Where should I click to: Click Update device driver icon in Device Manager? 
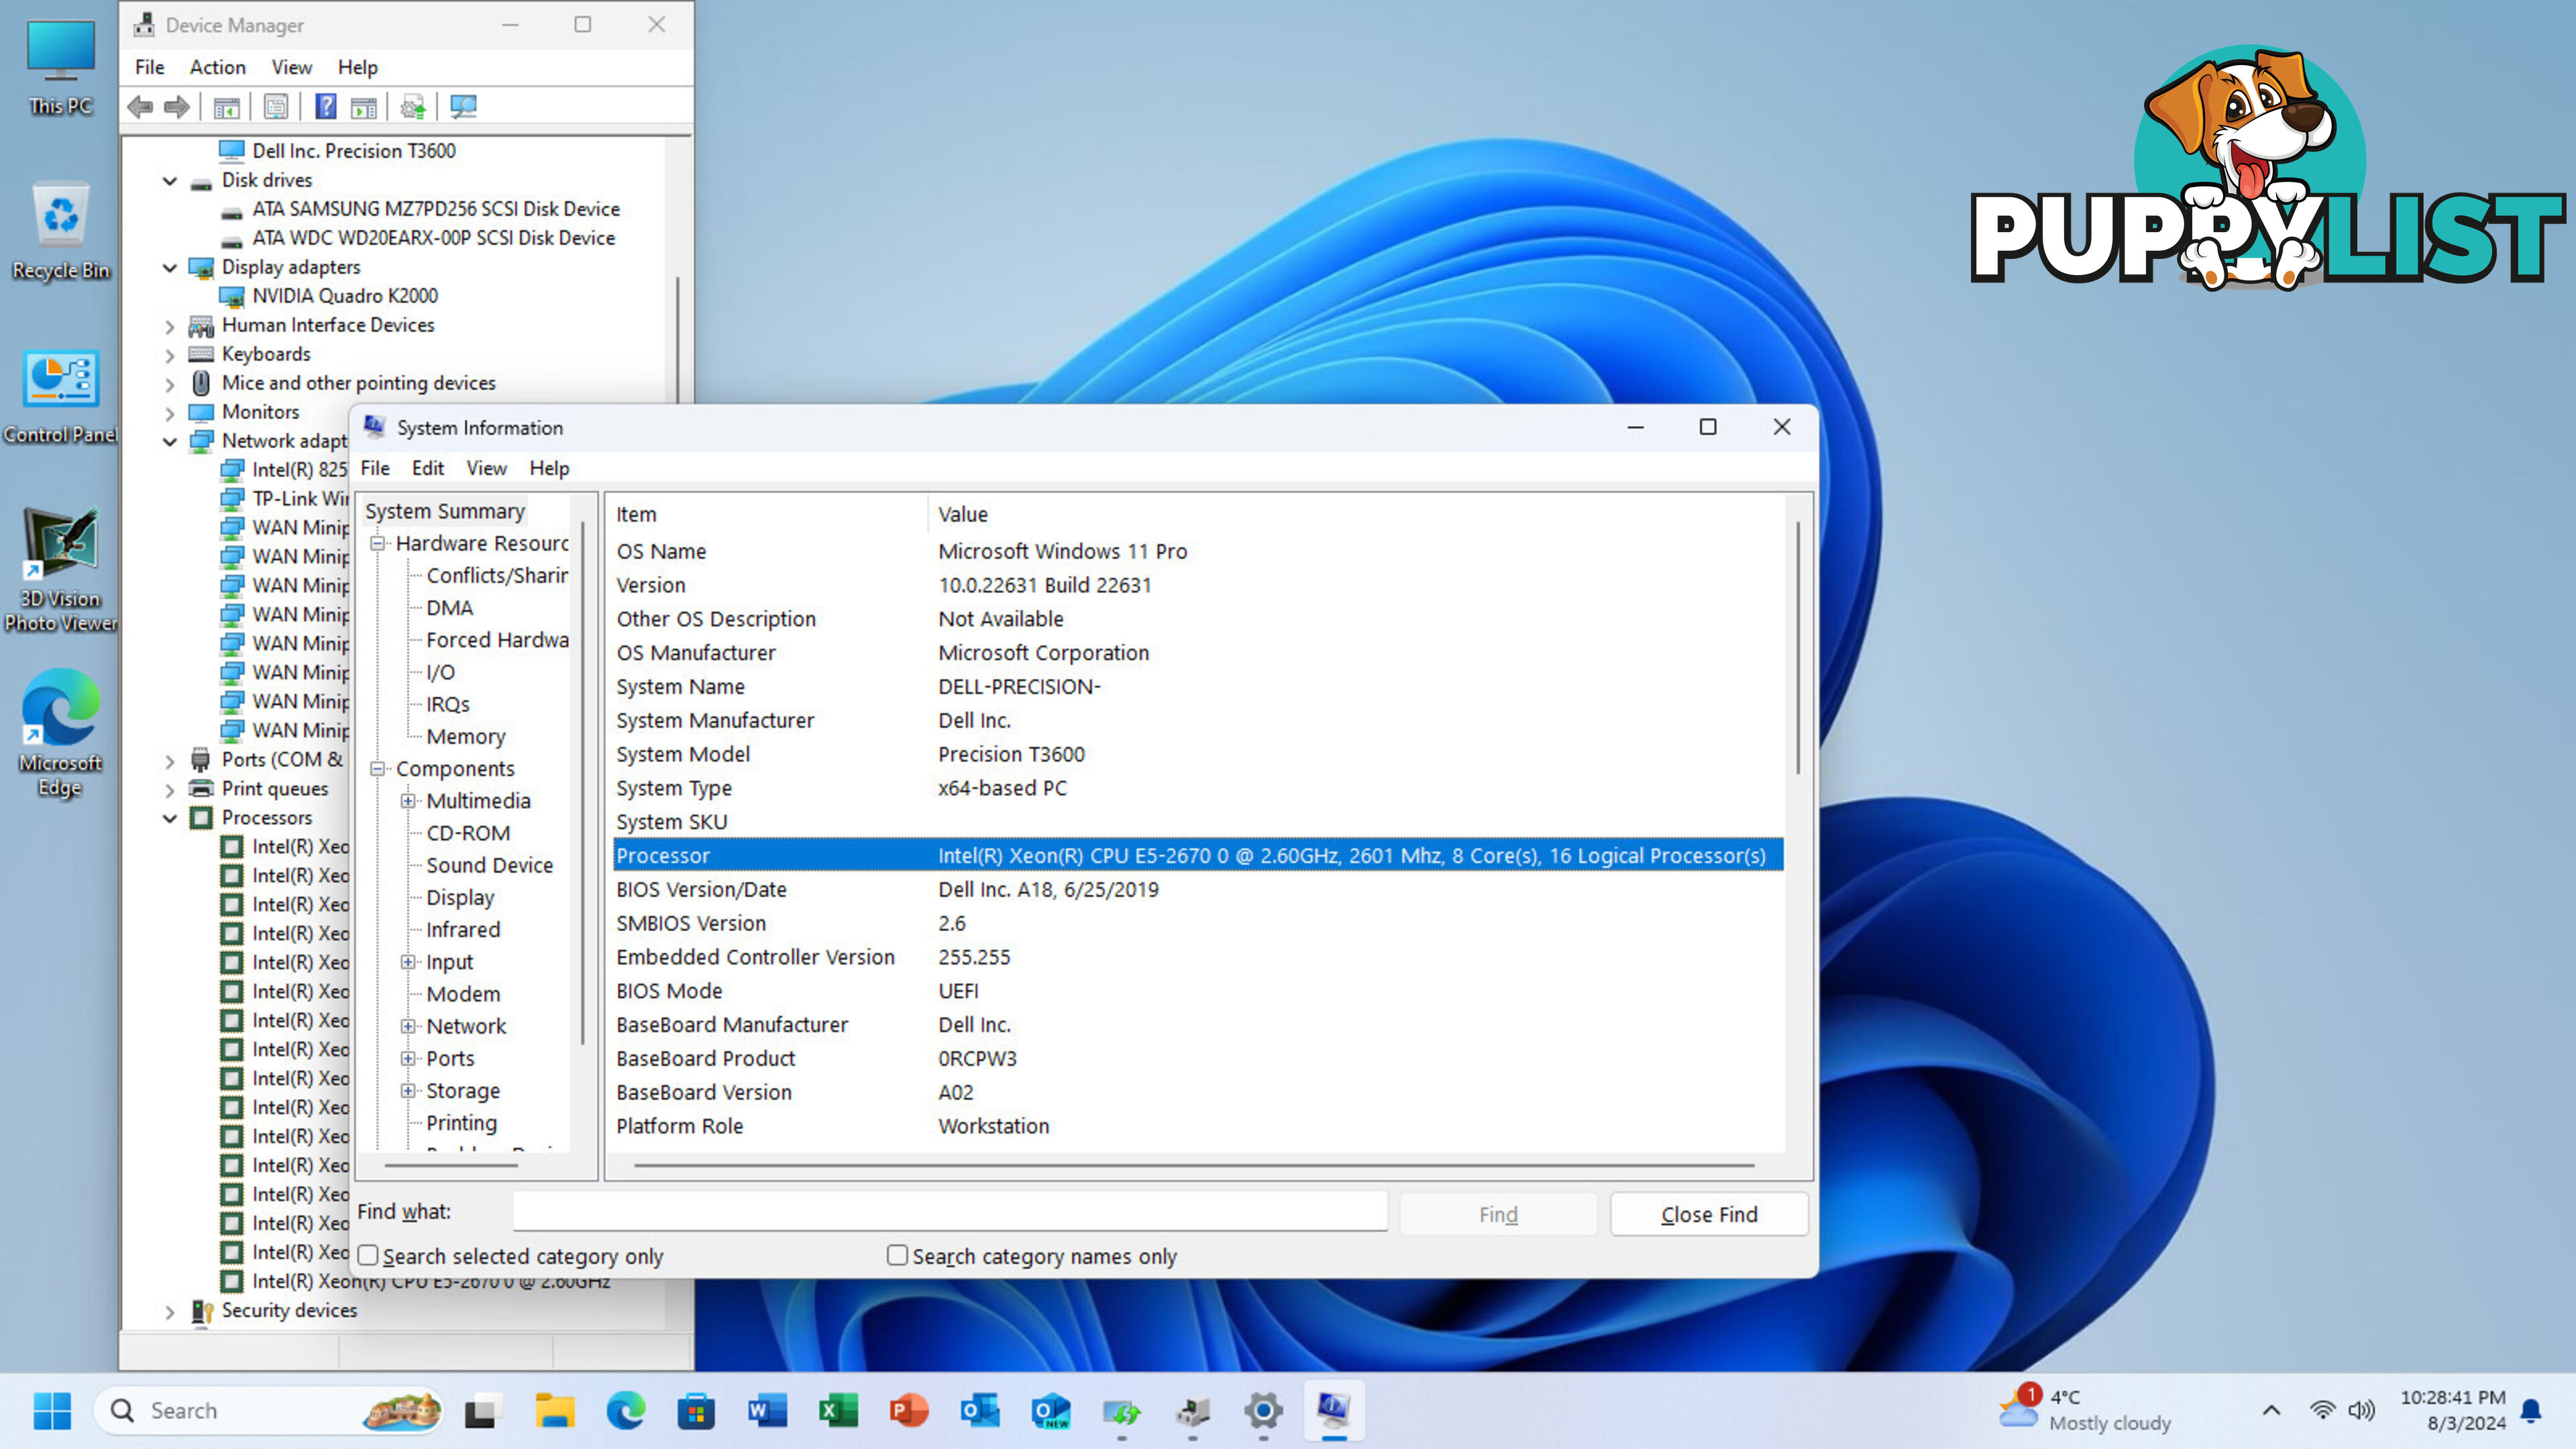click(x=413, y=106)
